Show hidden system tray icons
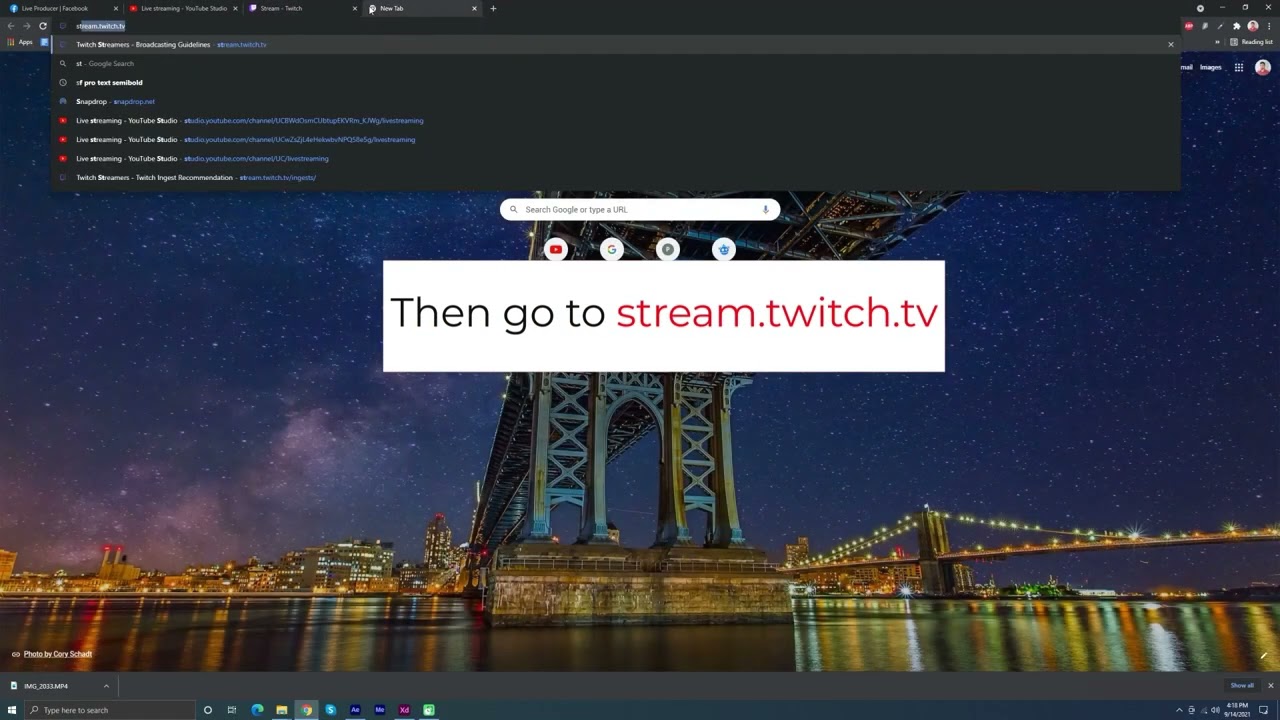Image resolution: width=1280 pixels, height=720 pixels. [x=1178, y=710]
